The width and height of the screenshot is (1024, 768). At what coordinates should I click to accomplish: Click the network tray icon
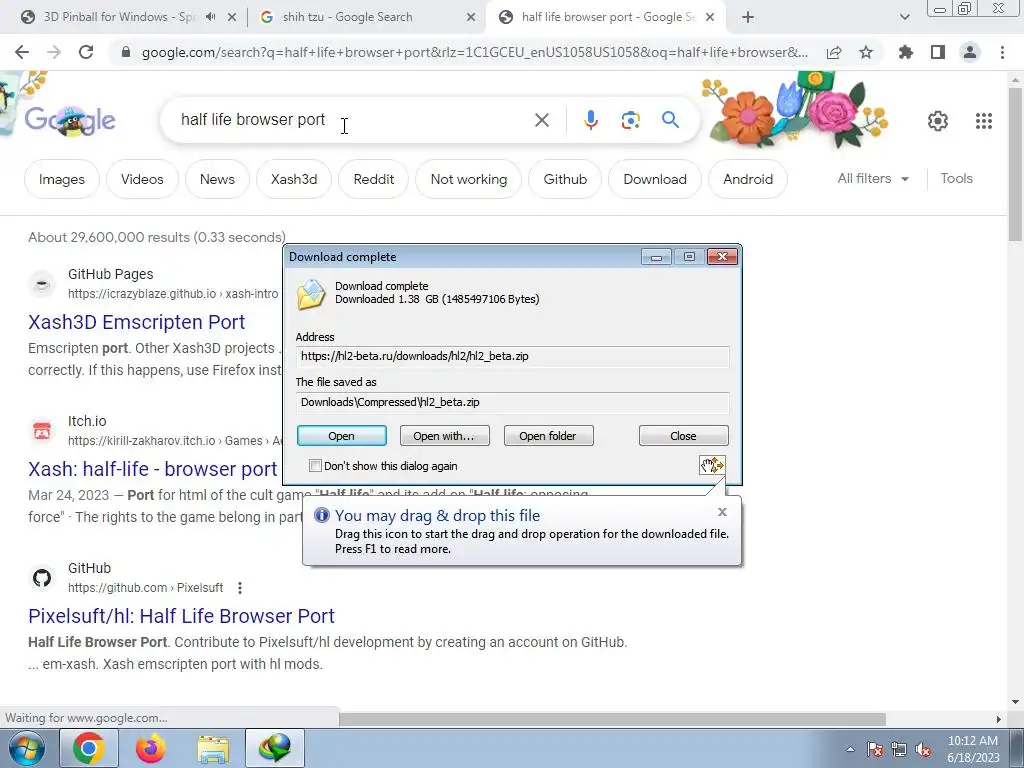pos(899,750)
